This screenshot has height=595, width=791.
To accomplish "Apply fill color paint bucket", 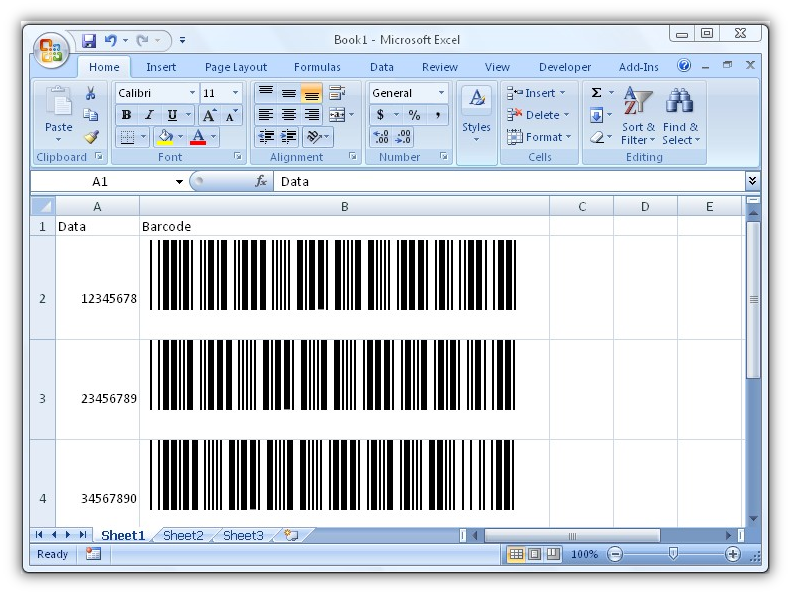I will [165, 137].
